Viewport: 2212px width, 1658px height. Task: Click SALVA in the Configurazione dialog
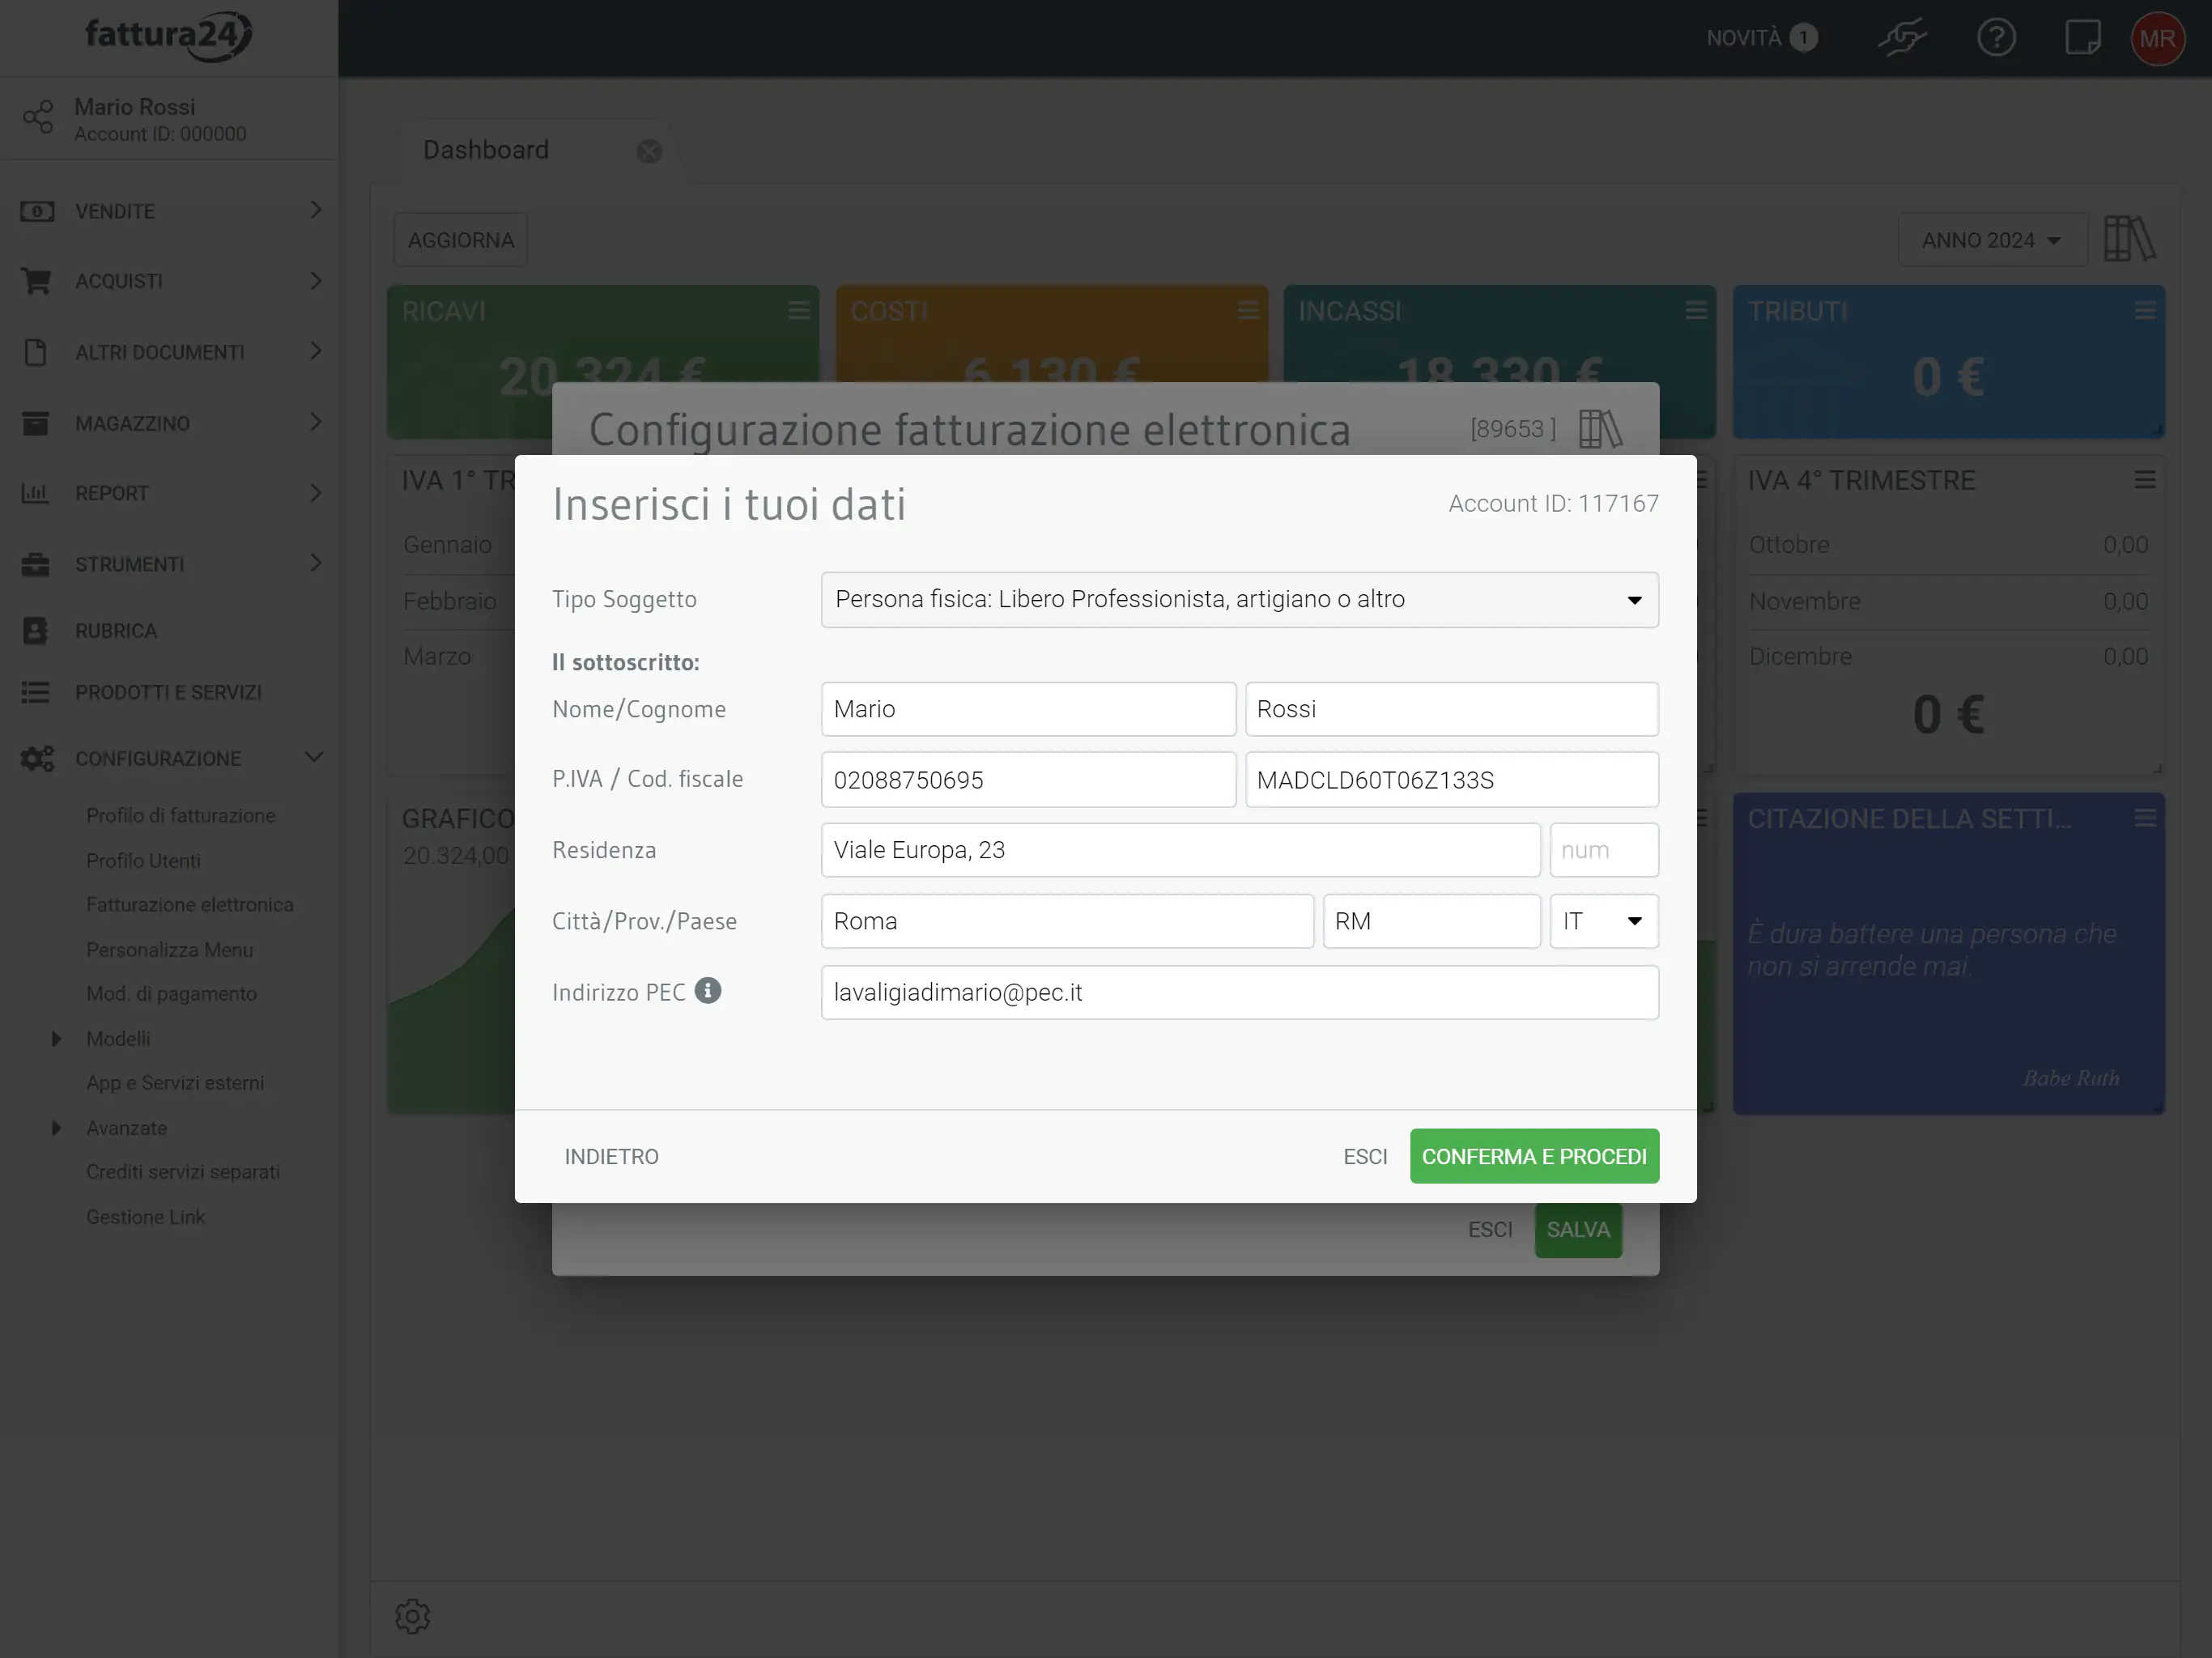tap(1578, 1229)
